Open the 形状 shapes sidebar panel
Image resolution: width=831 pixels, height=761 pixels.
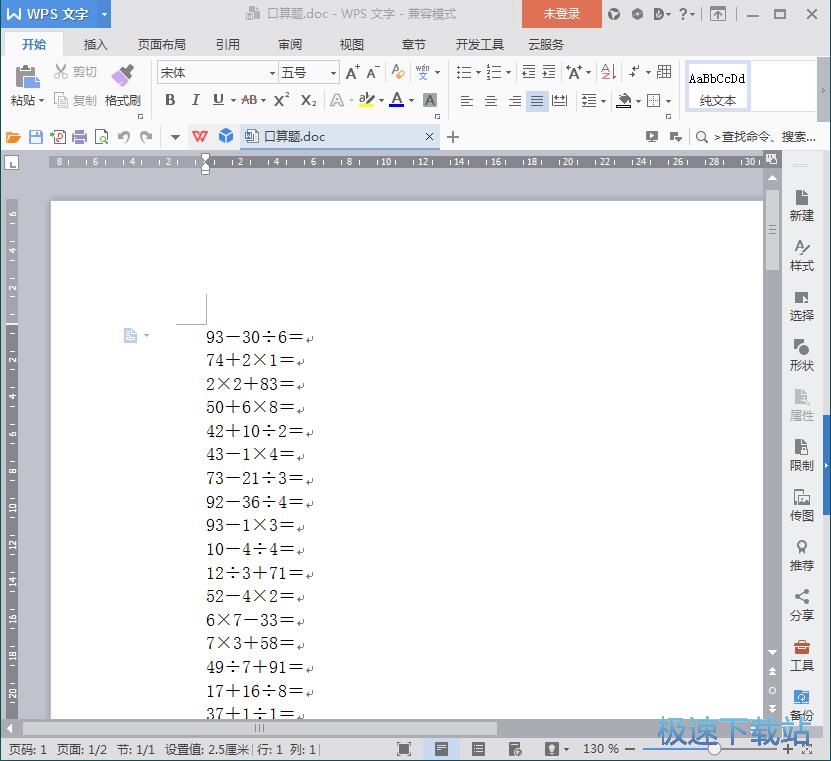coord(801,356)
